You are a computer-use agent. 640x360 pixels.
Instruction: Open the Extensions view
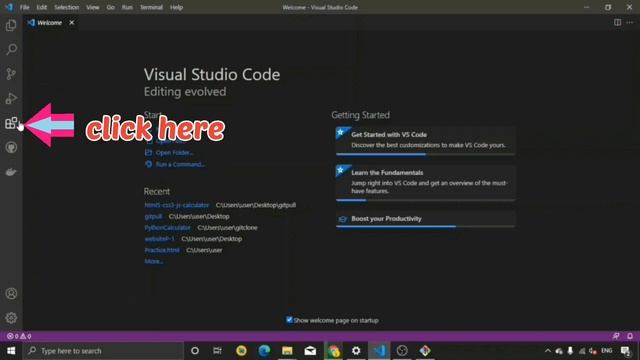[11, 123]
